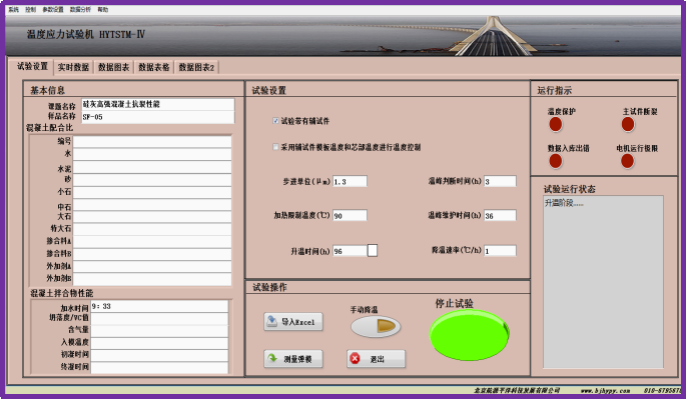Image resolution: width=686 pixels, height=399 pixels.
Task: Click the 加水时间 field showing 9:33
Action: tap(159, 306)
